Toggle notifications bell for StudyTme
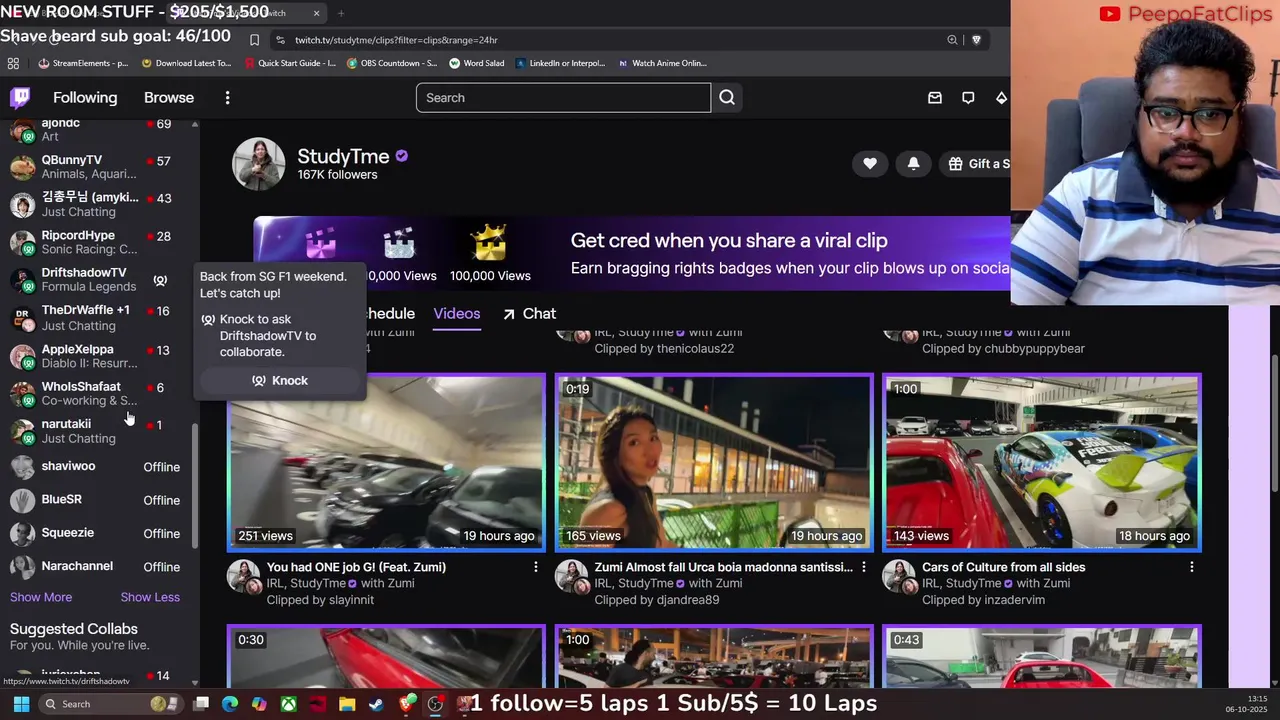This screenshot has width=1280, height=720. tap(913, 163)
